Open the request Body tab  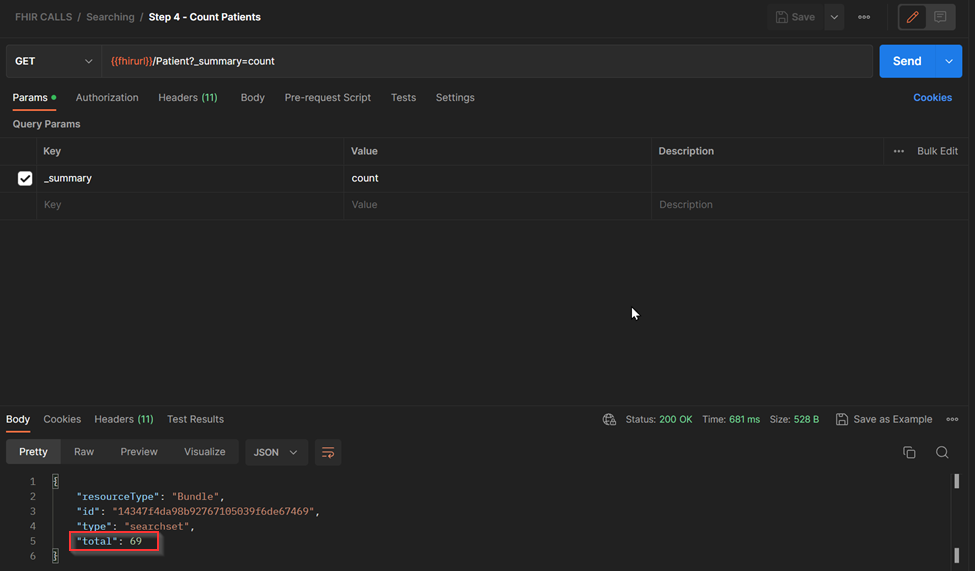[x=252, y=98]
